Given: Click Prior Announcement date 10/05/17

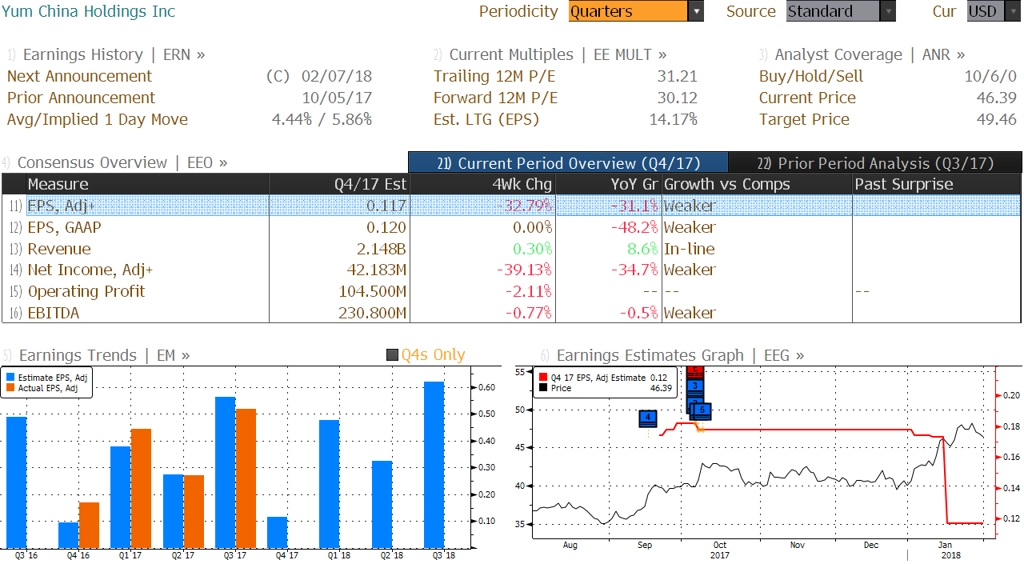Looking at the screenshot, I should [336, 98].
